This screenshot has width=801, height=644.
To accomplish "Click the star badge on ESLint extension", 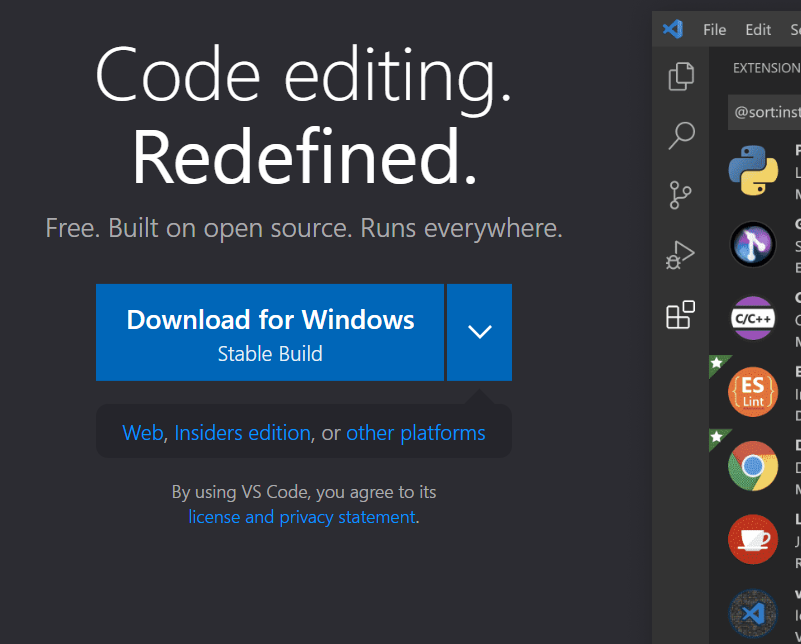I will click(717, 363).
